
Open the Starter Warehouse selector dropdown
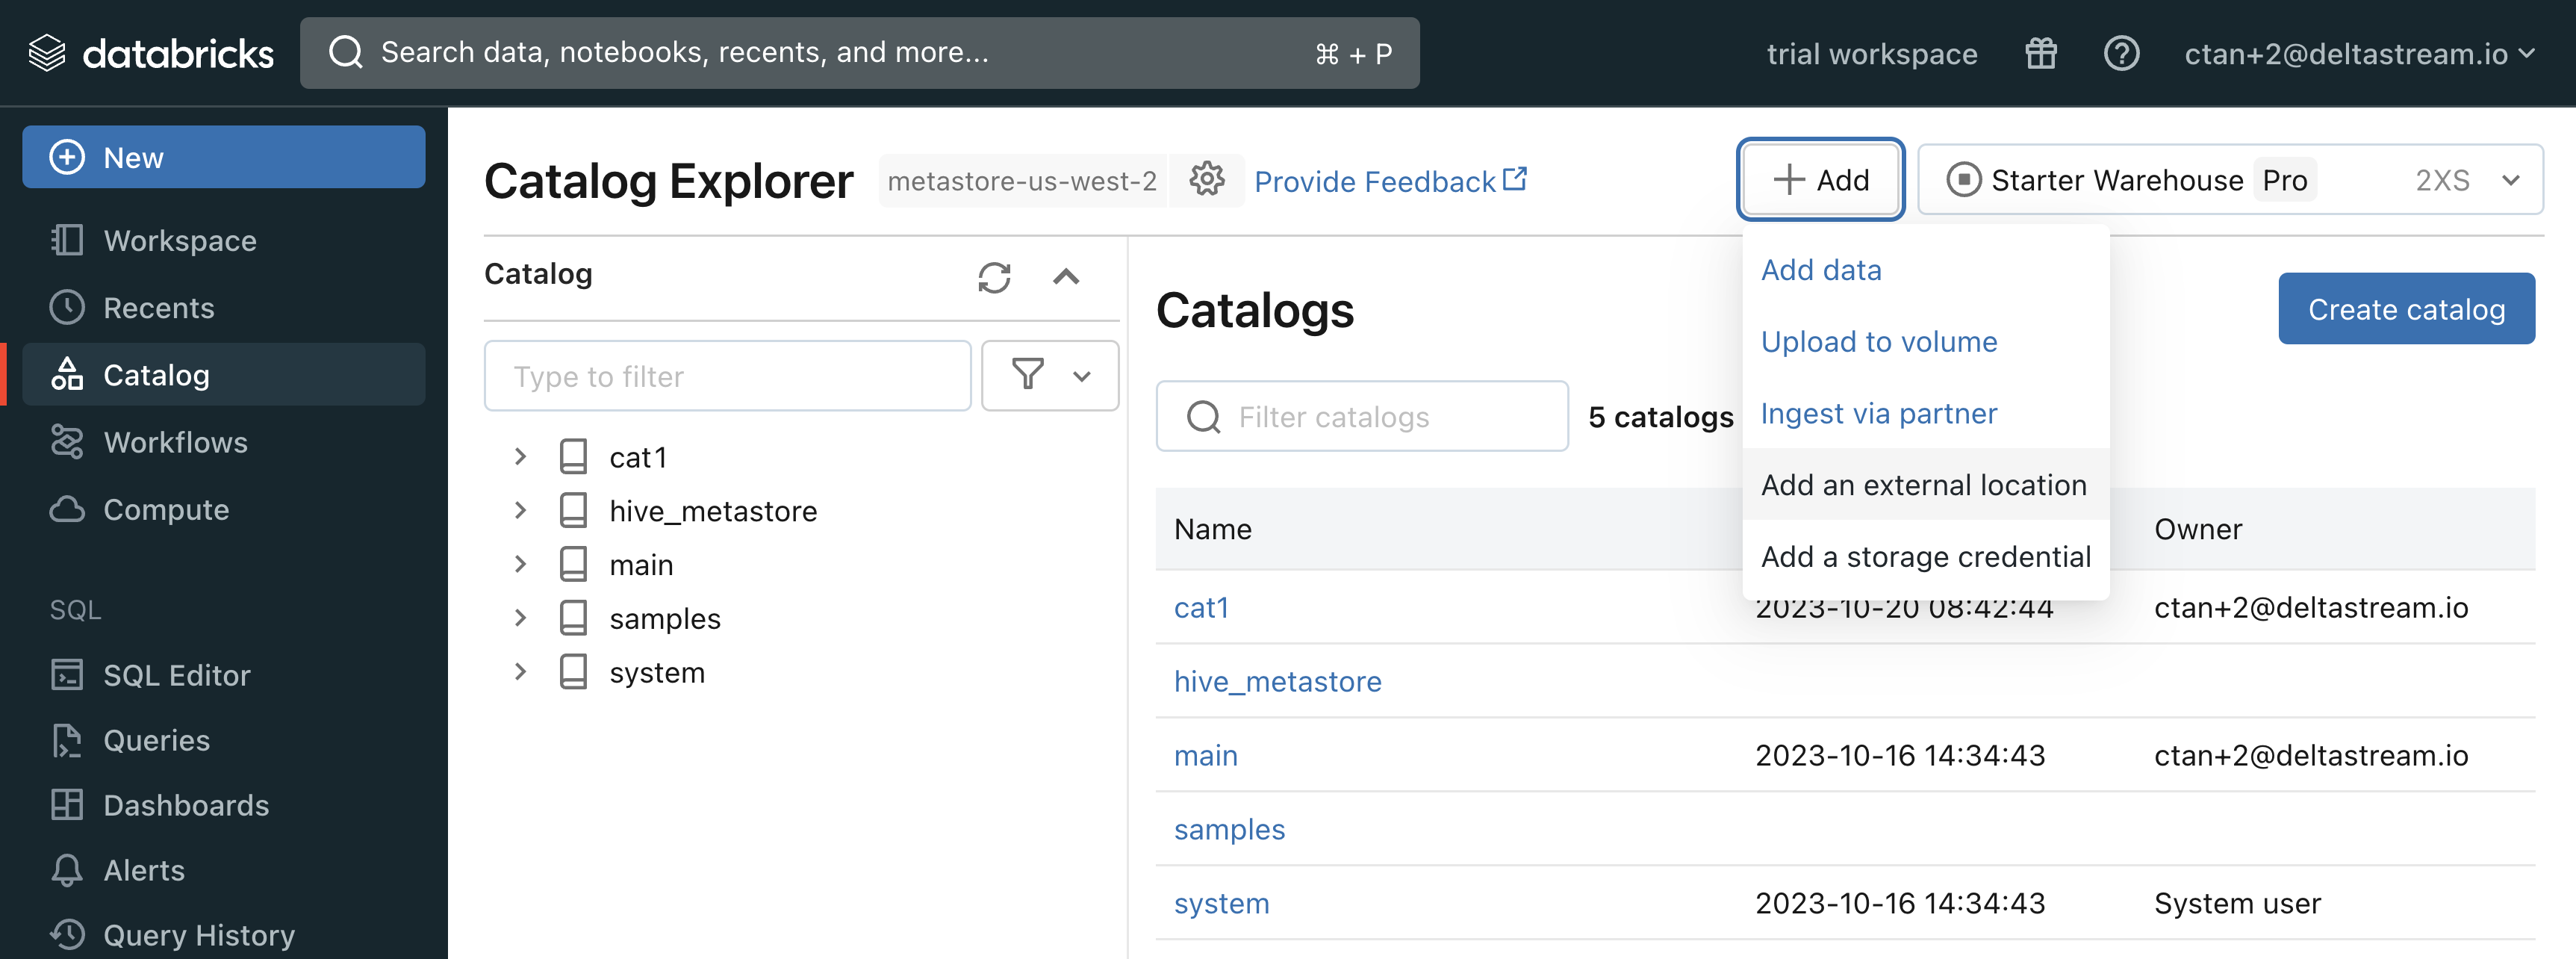tap(2231, 180)
